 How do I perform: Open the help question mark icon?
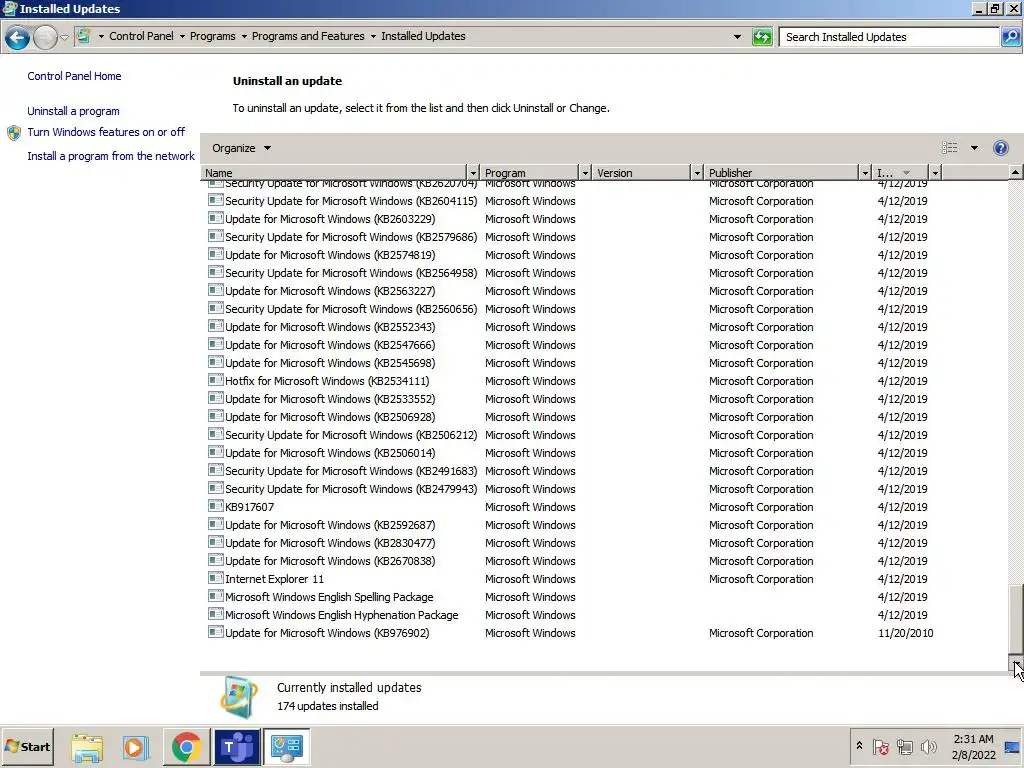(1000, 148)
